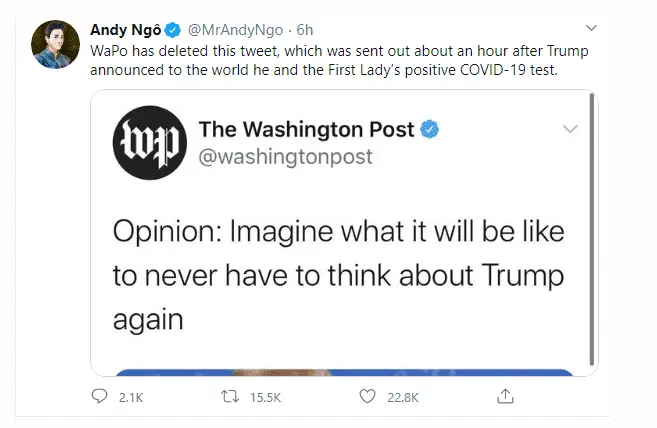Open the embedded tweet's chevron dropdown
The width and height of the screenshot is (657, 428).
570,129
